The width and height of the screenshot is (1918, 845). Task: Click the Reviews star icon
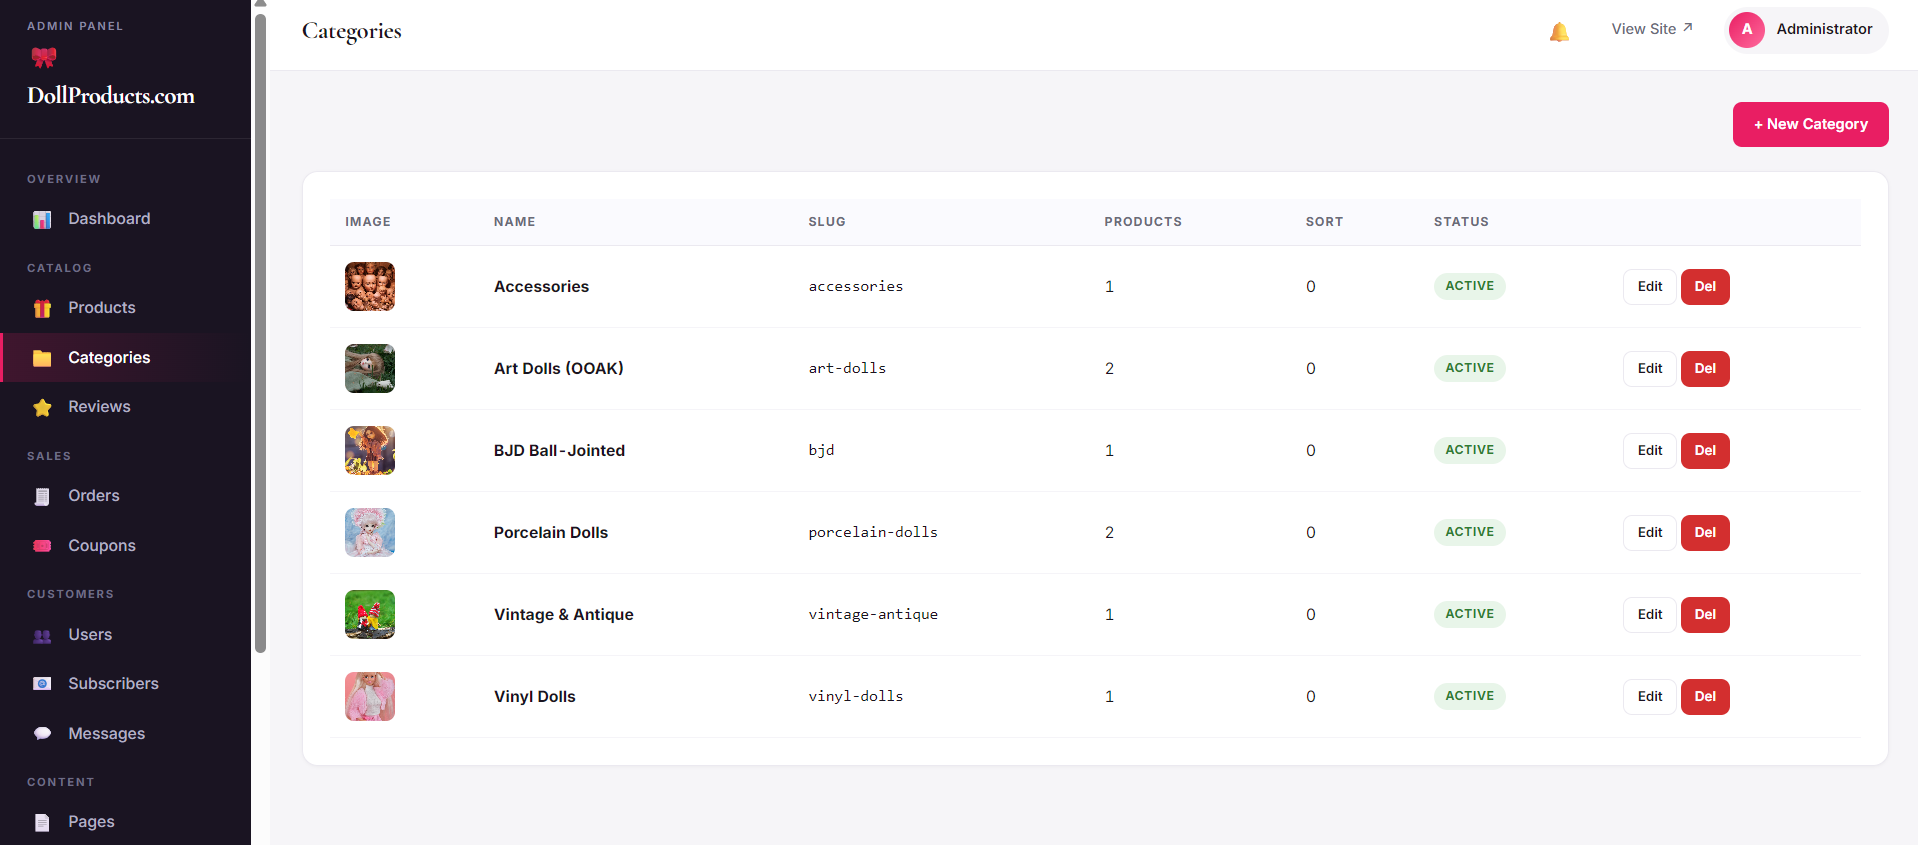(42, 407)
